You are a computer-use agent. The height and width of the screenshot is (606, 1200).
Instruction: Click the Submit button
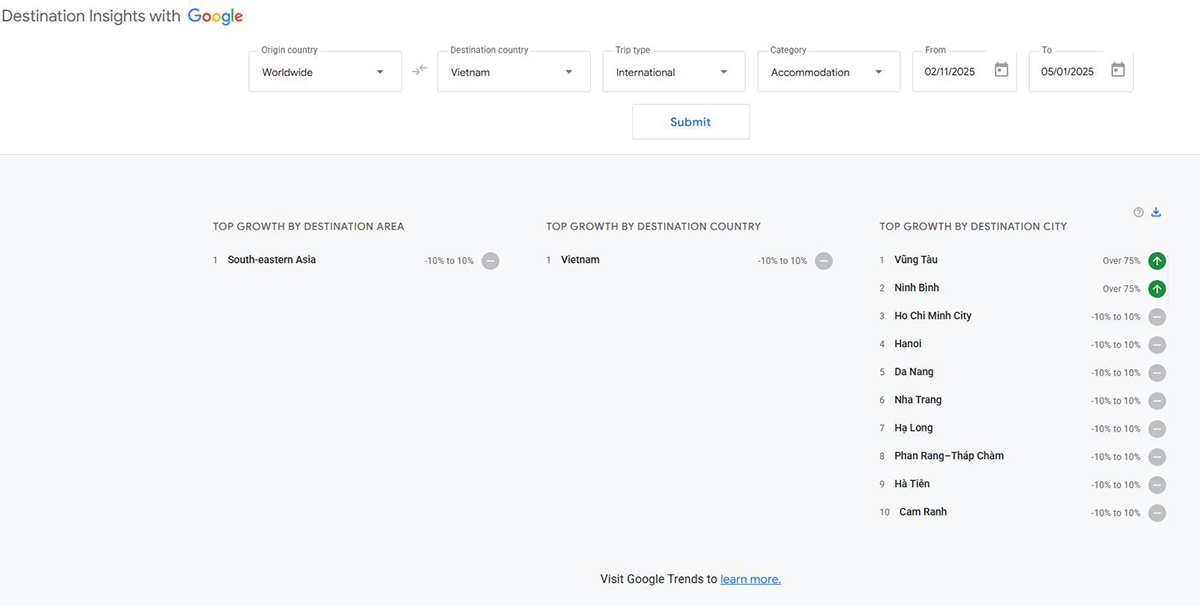click(x=691, y=122)
